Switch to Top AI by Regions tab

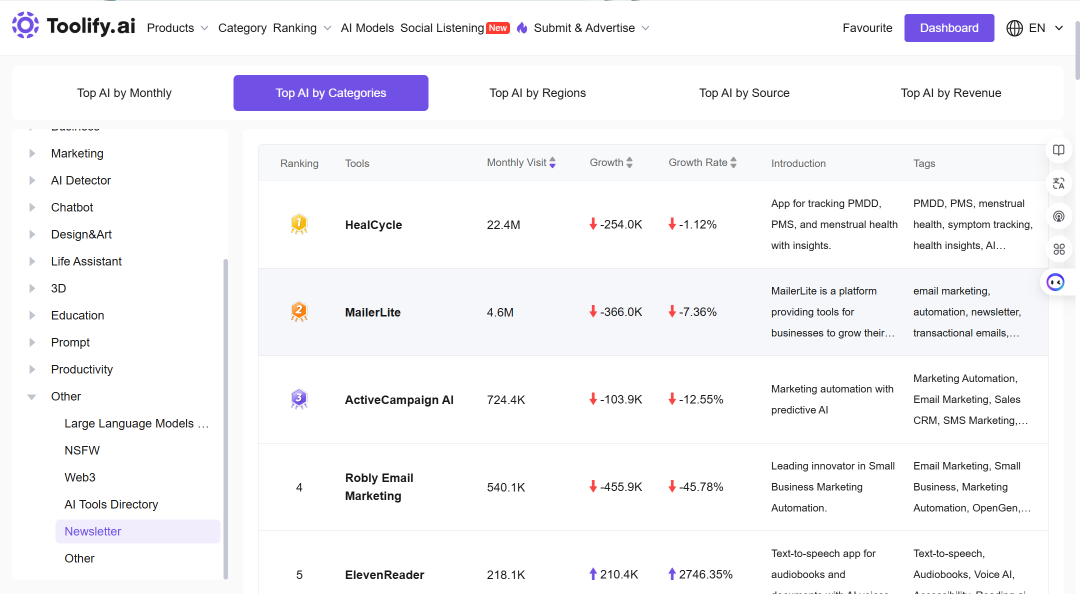click(538, 93)
